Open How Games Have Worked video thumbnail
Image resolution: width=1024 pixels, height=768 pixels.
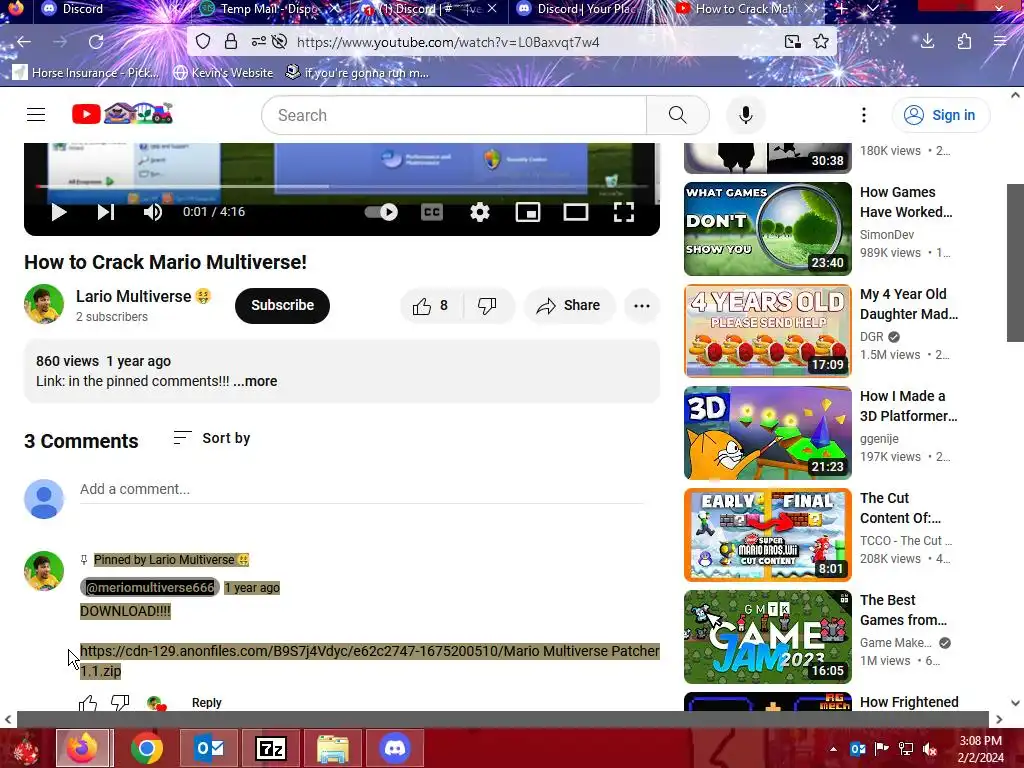pyautogui.click(x=768, y=229)
